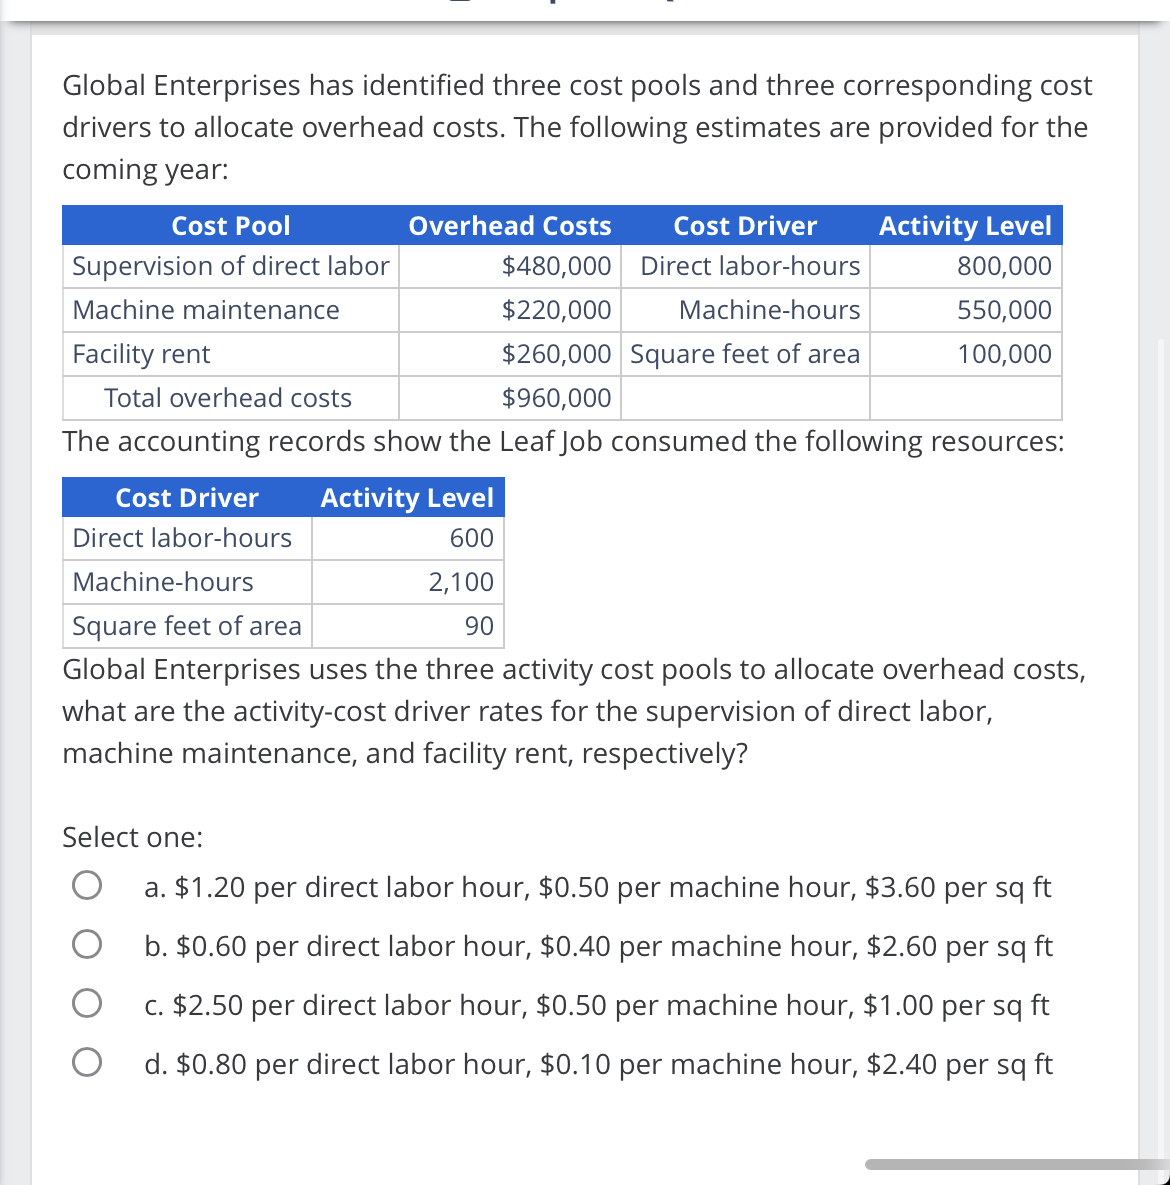Pick answer choice d
The width and height of the screenshot is (1170, 1185).
[88, 1061]
